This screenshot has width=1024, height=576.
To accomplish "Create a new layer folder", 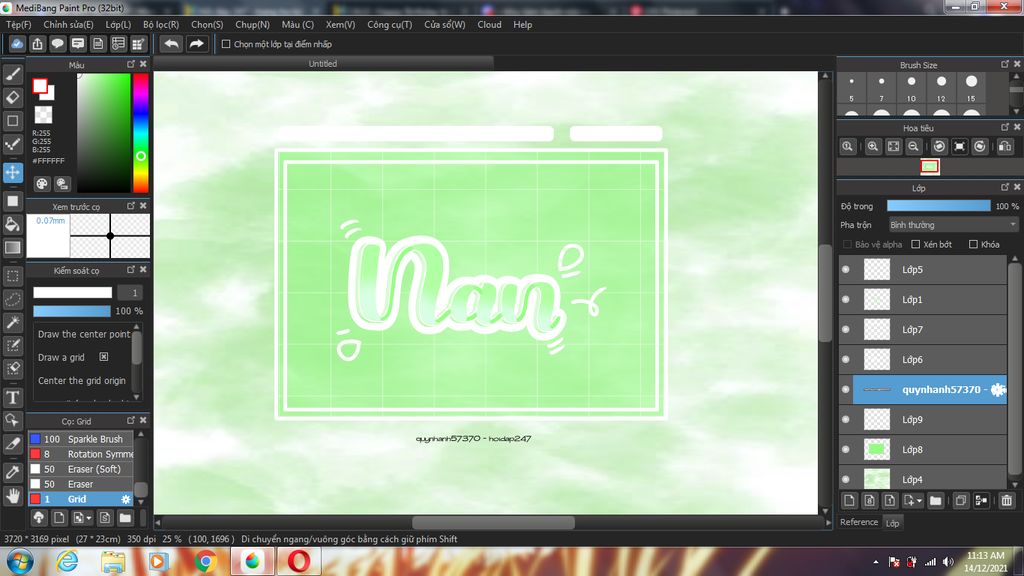I will [935, 501].
